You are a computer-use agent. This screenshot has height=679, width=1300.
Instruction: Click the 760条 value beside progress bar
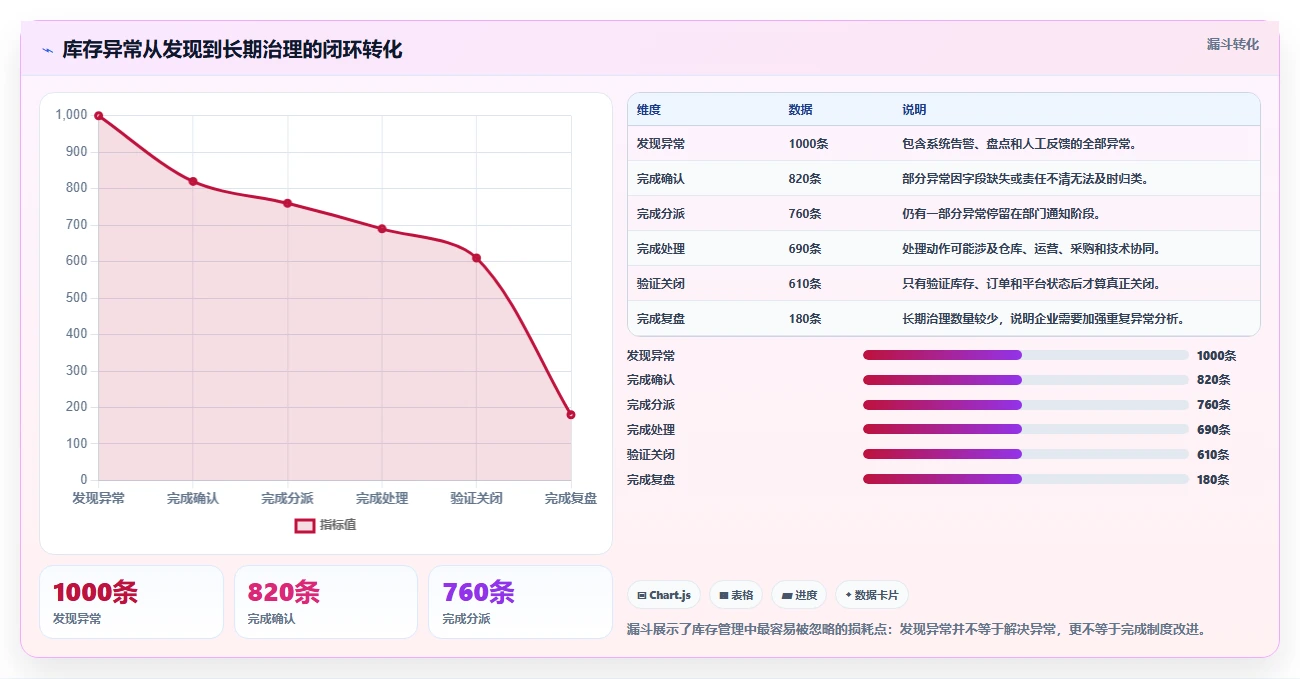pyautogui.click(x=1213, y=405)
